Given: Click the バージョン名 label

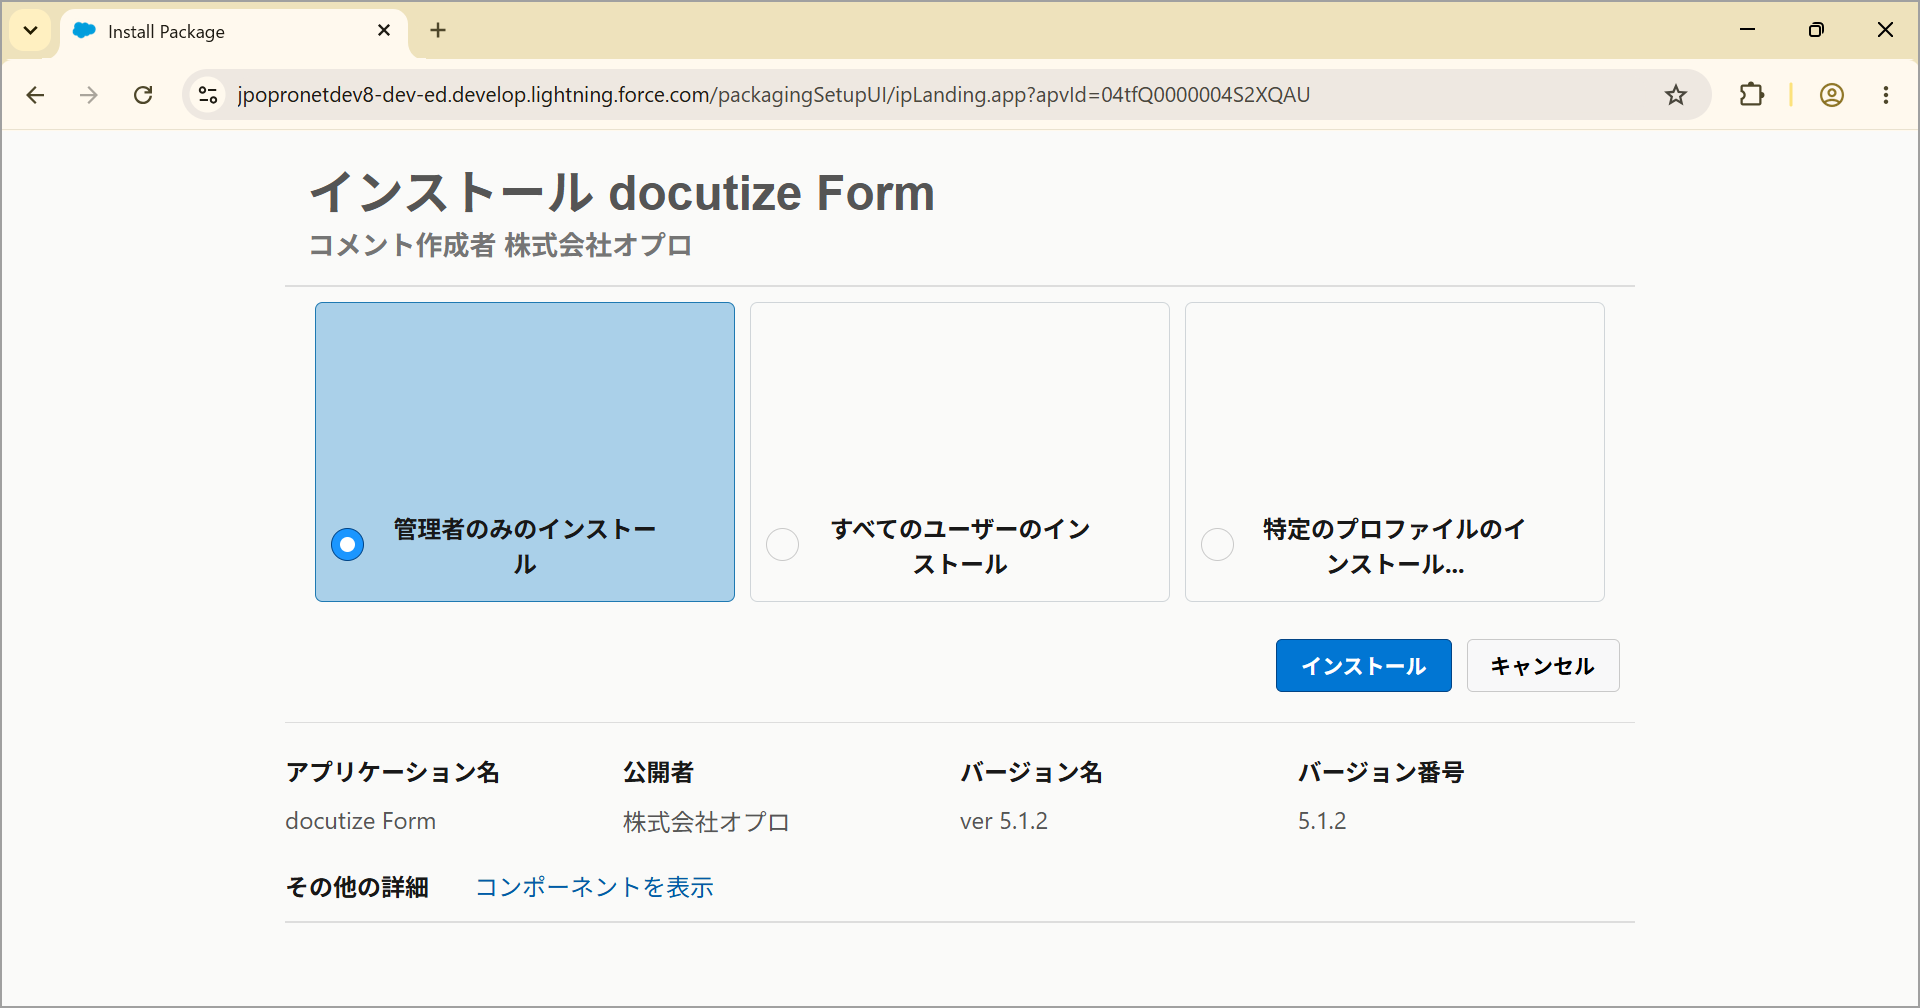Looking at the screenshot, I should (x=1031, y=772).
